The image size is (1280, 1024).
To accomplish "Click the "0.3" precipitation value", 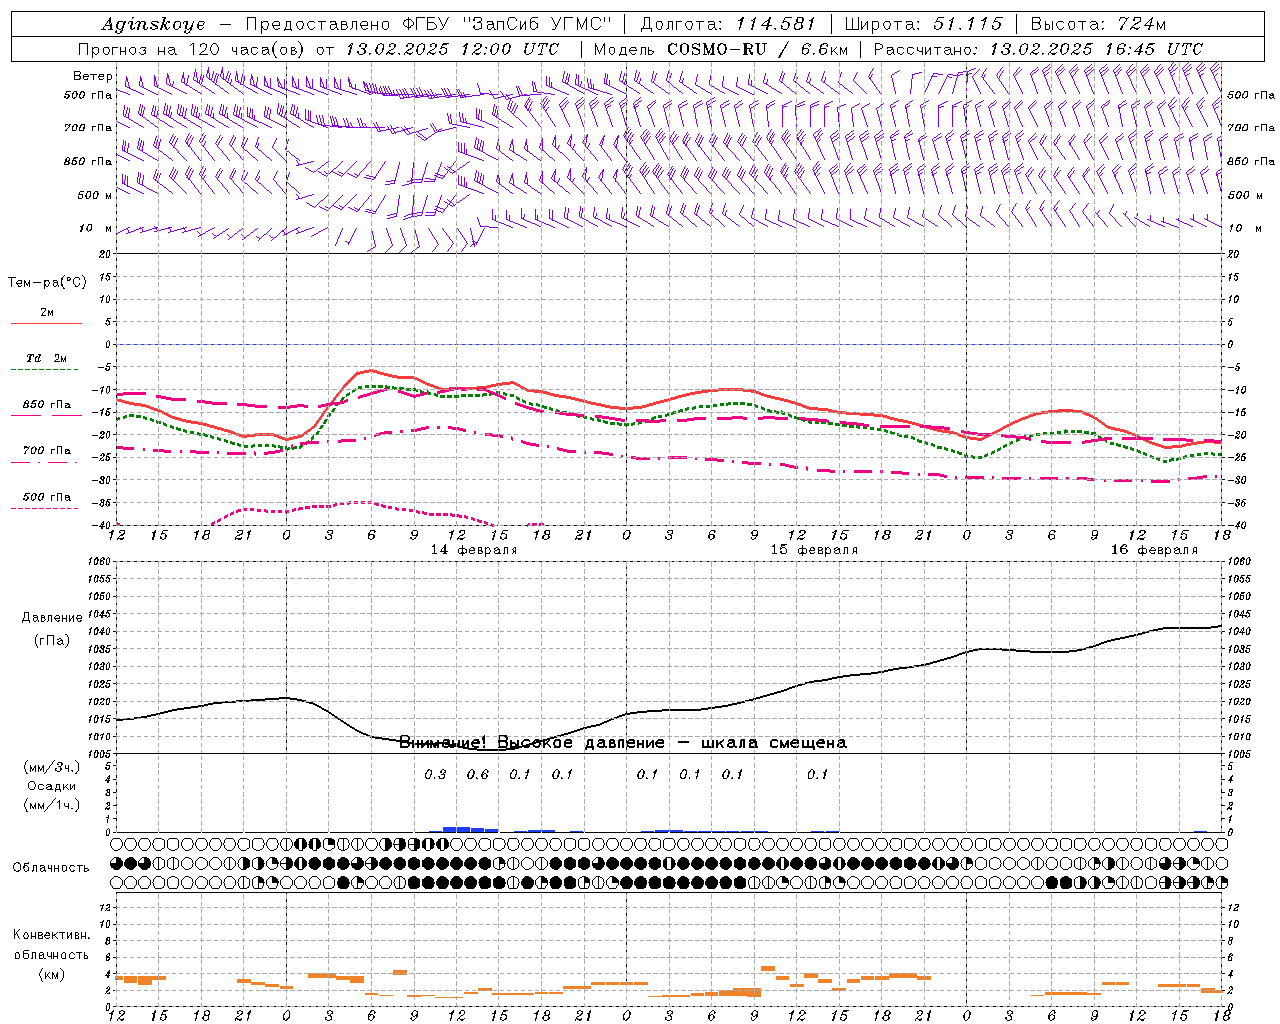I will [435, 774].
